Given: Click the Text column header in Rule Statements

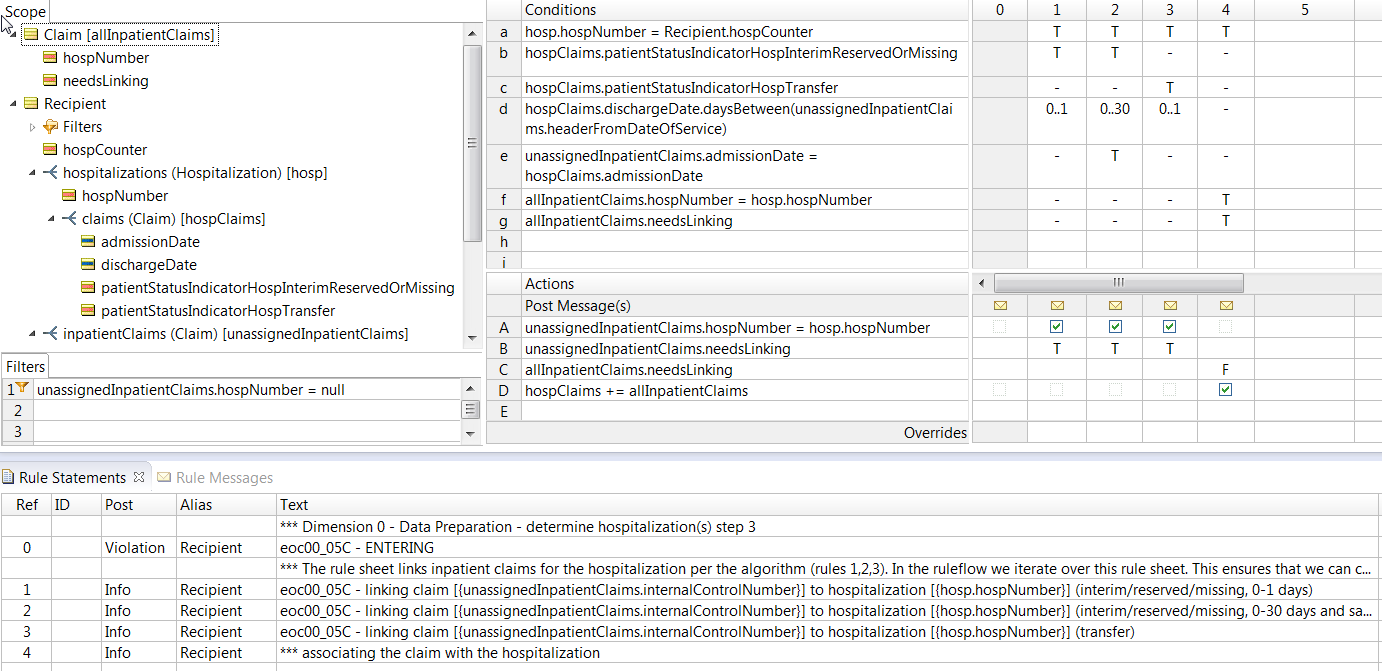Looking at the screenshot, I should coord(829,505).
